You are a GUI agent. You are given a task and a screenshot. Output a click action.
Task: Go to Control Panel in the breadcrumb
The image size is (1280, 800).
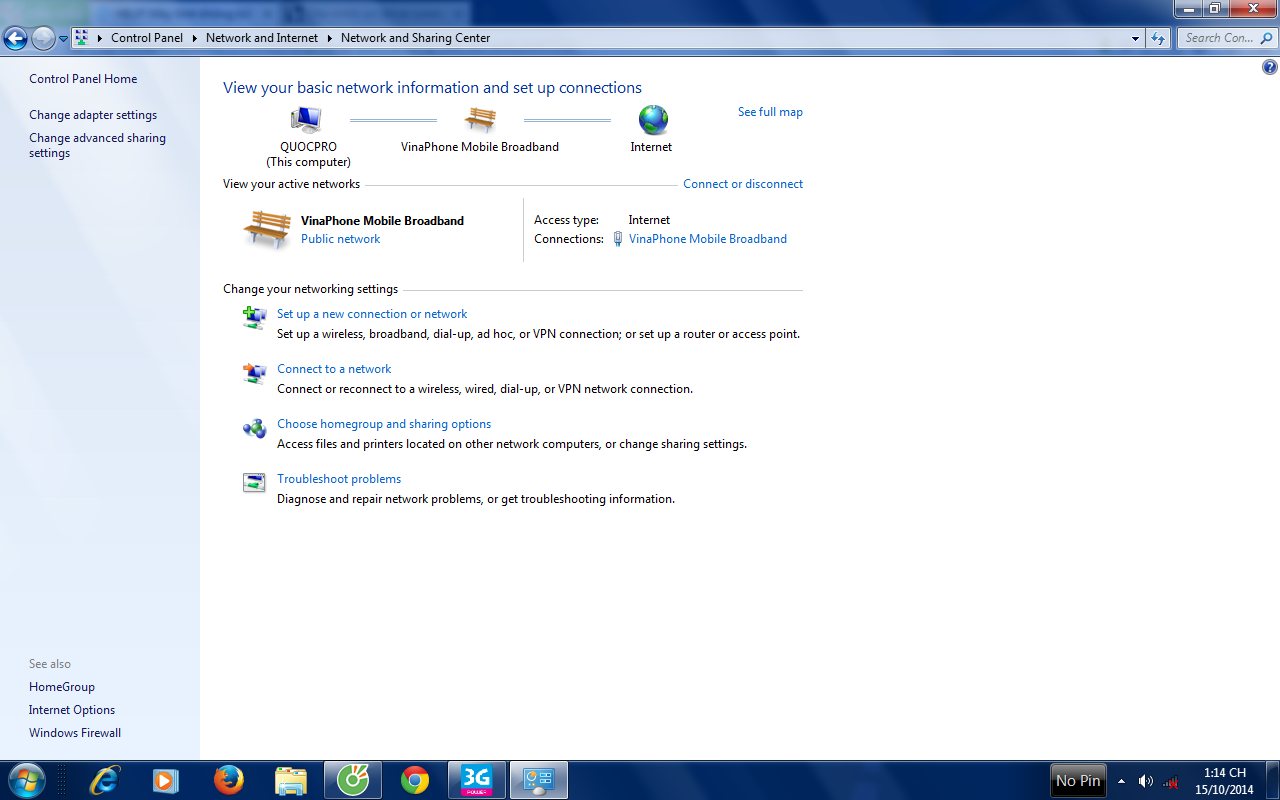click(147, 38)
